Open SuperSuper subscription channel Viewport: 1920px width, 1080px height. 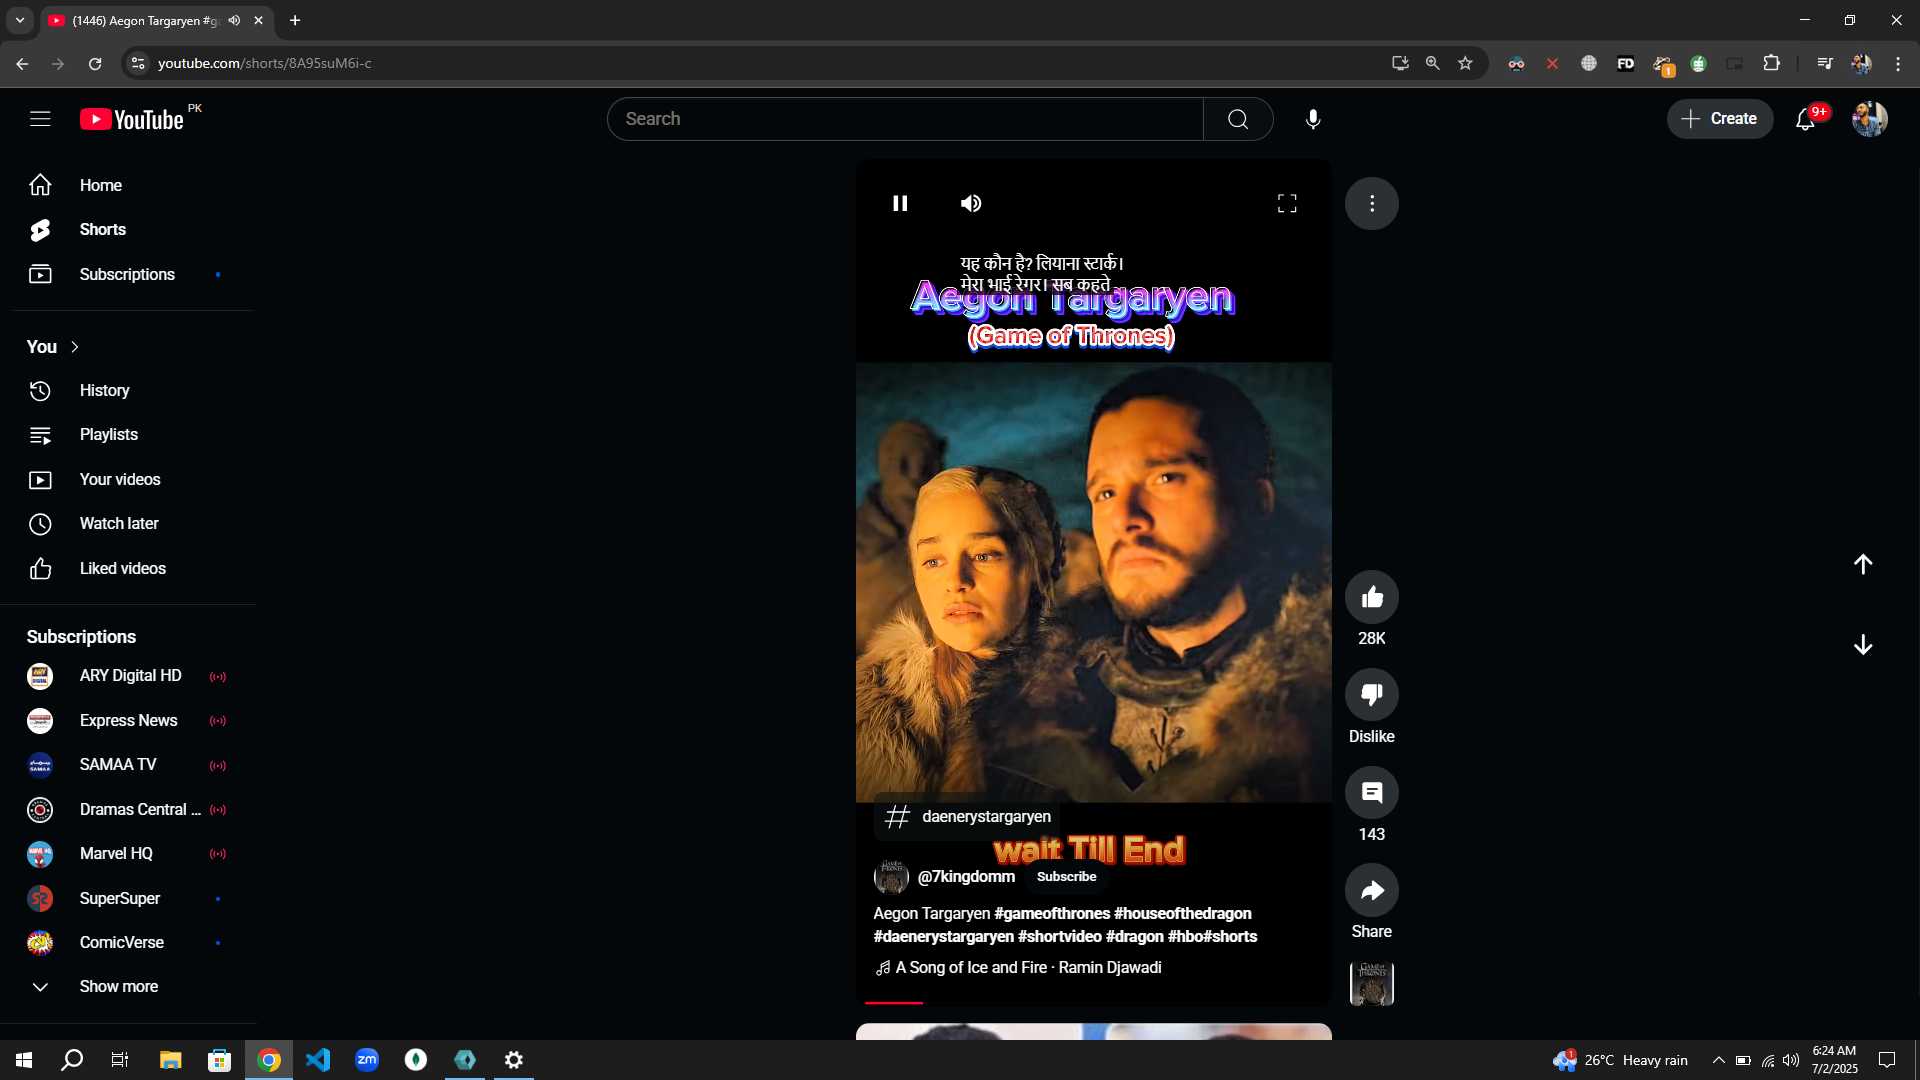point(126,899)
